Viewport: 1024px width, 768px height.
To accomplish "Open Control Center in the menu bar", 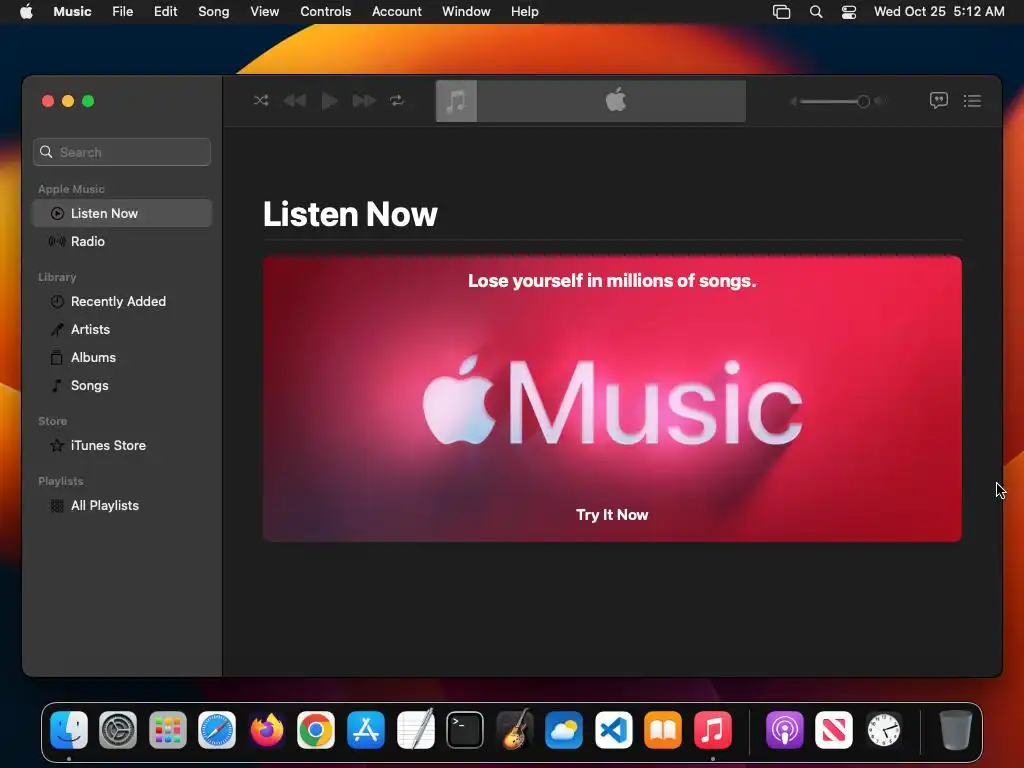I will click(848, 12).
